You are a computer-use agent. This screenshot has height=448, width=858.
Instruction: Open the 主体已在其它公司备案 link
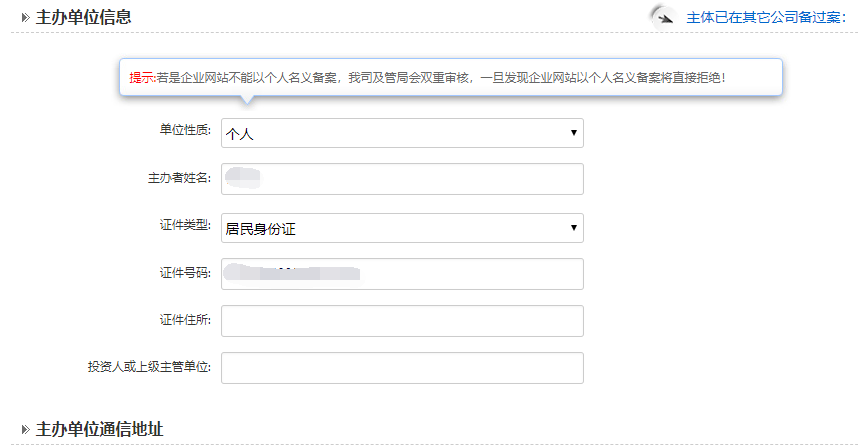pyautogui.click(x=766, y=17)
